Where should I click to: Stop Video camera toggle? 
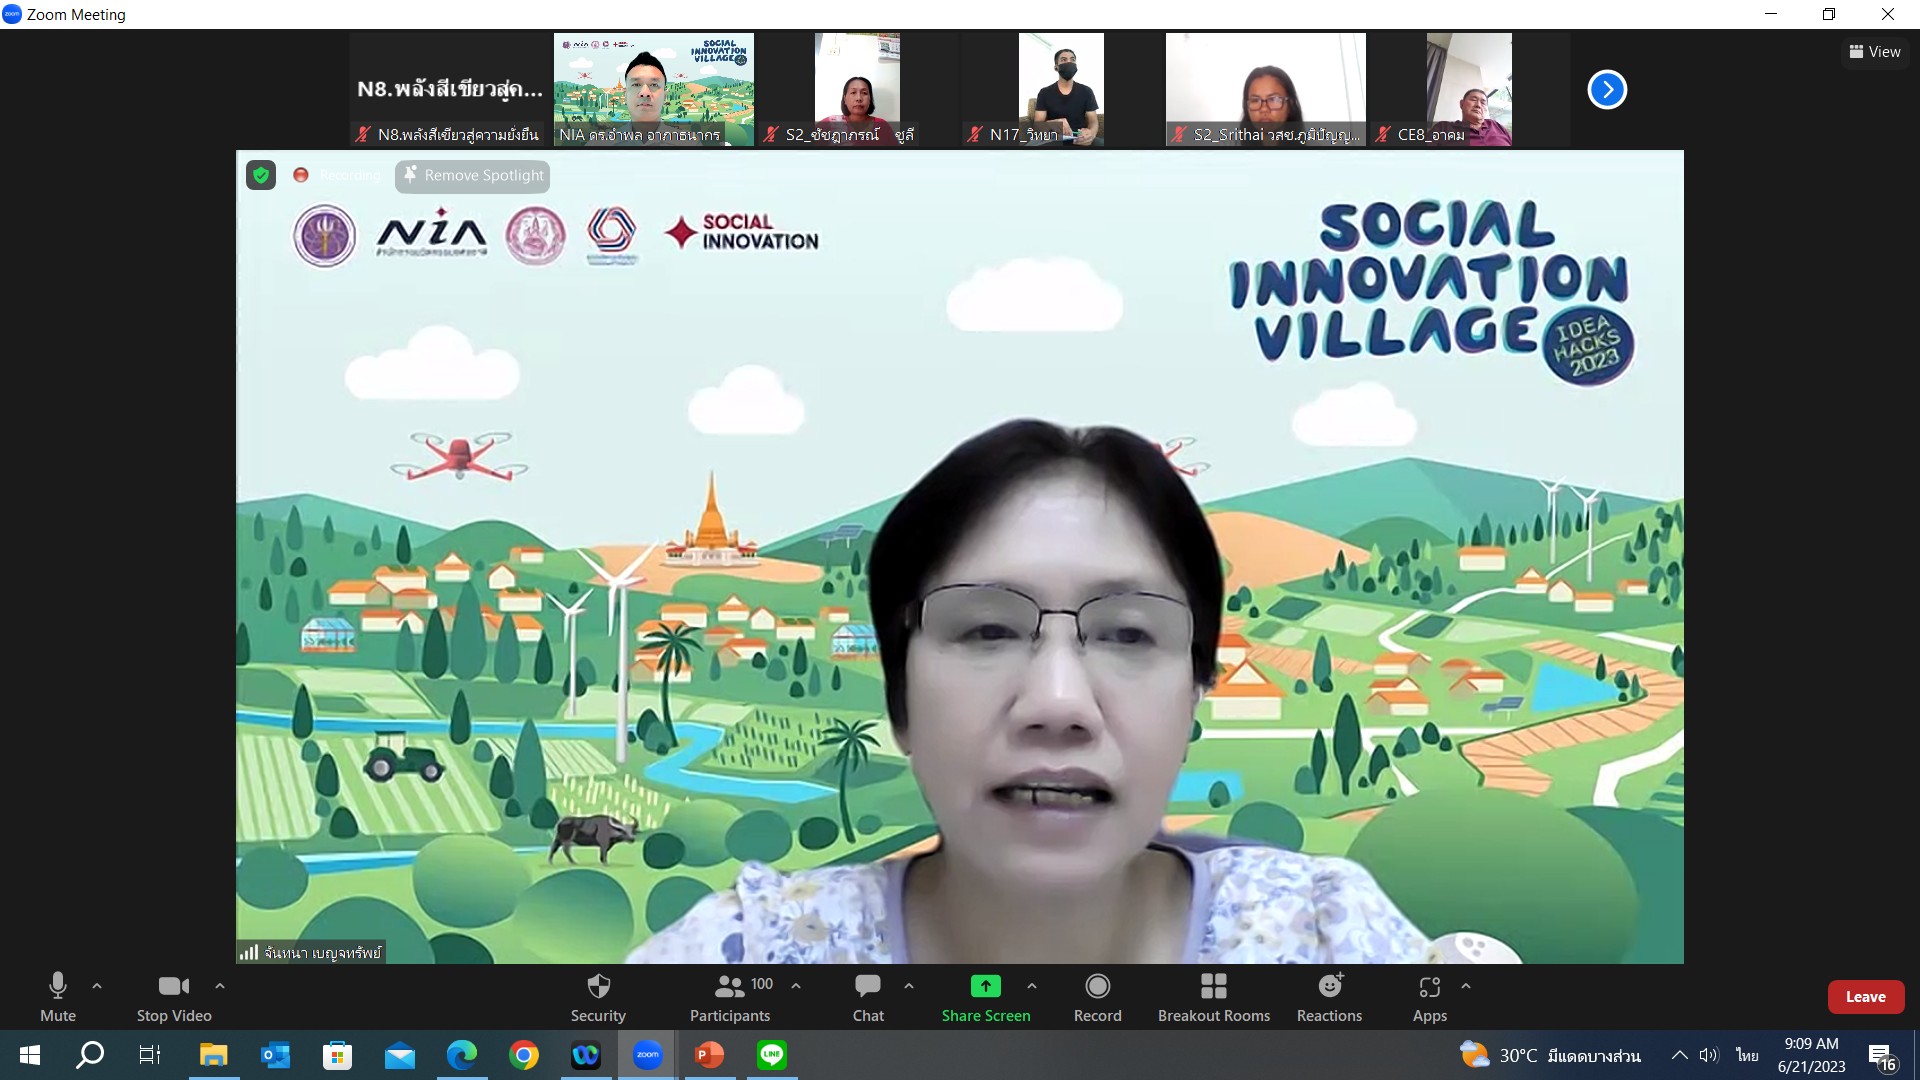[x=174, y=997]
